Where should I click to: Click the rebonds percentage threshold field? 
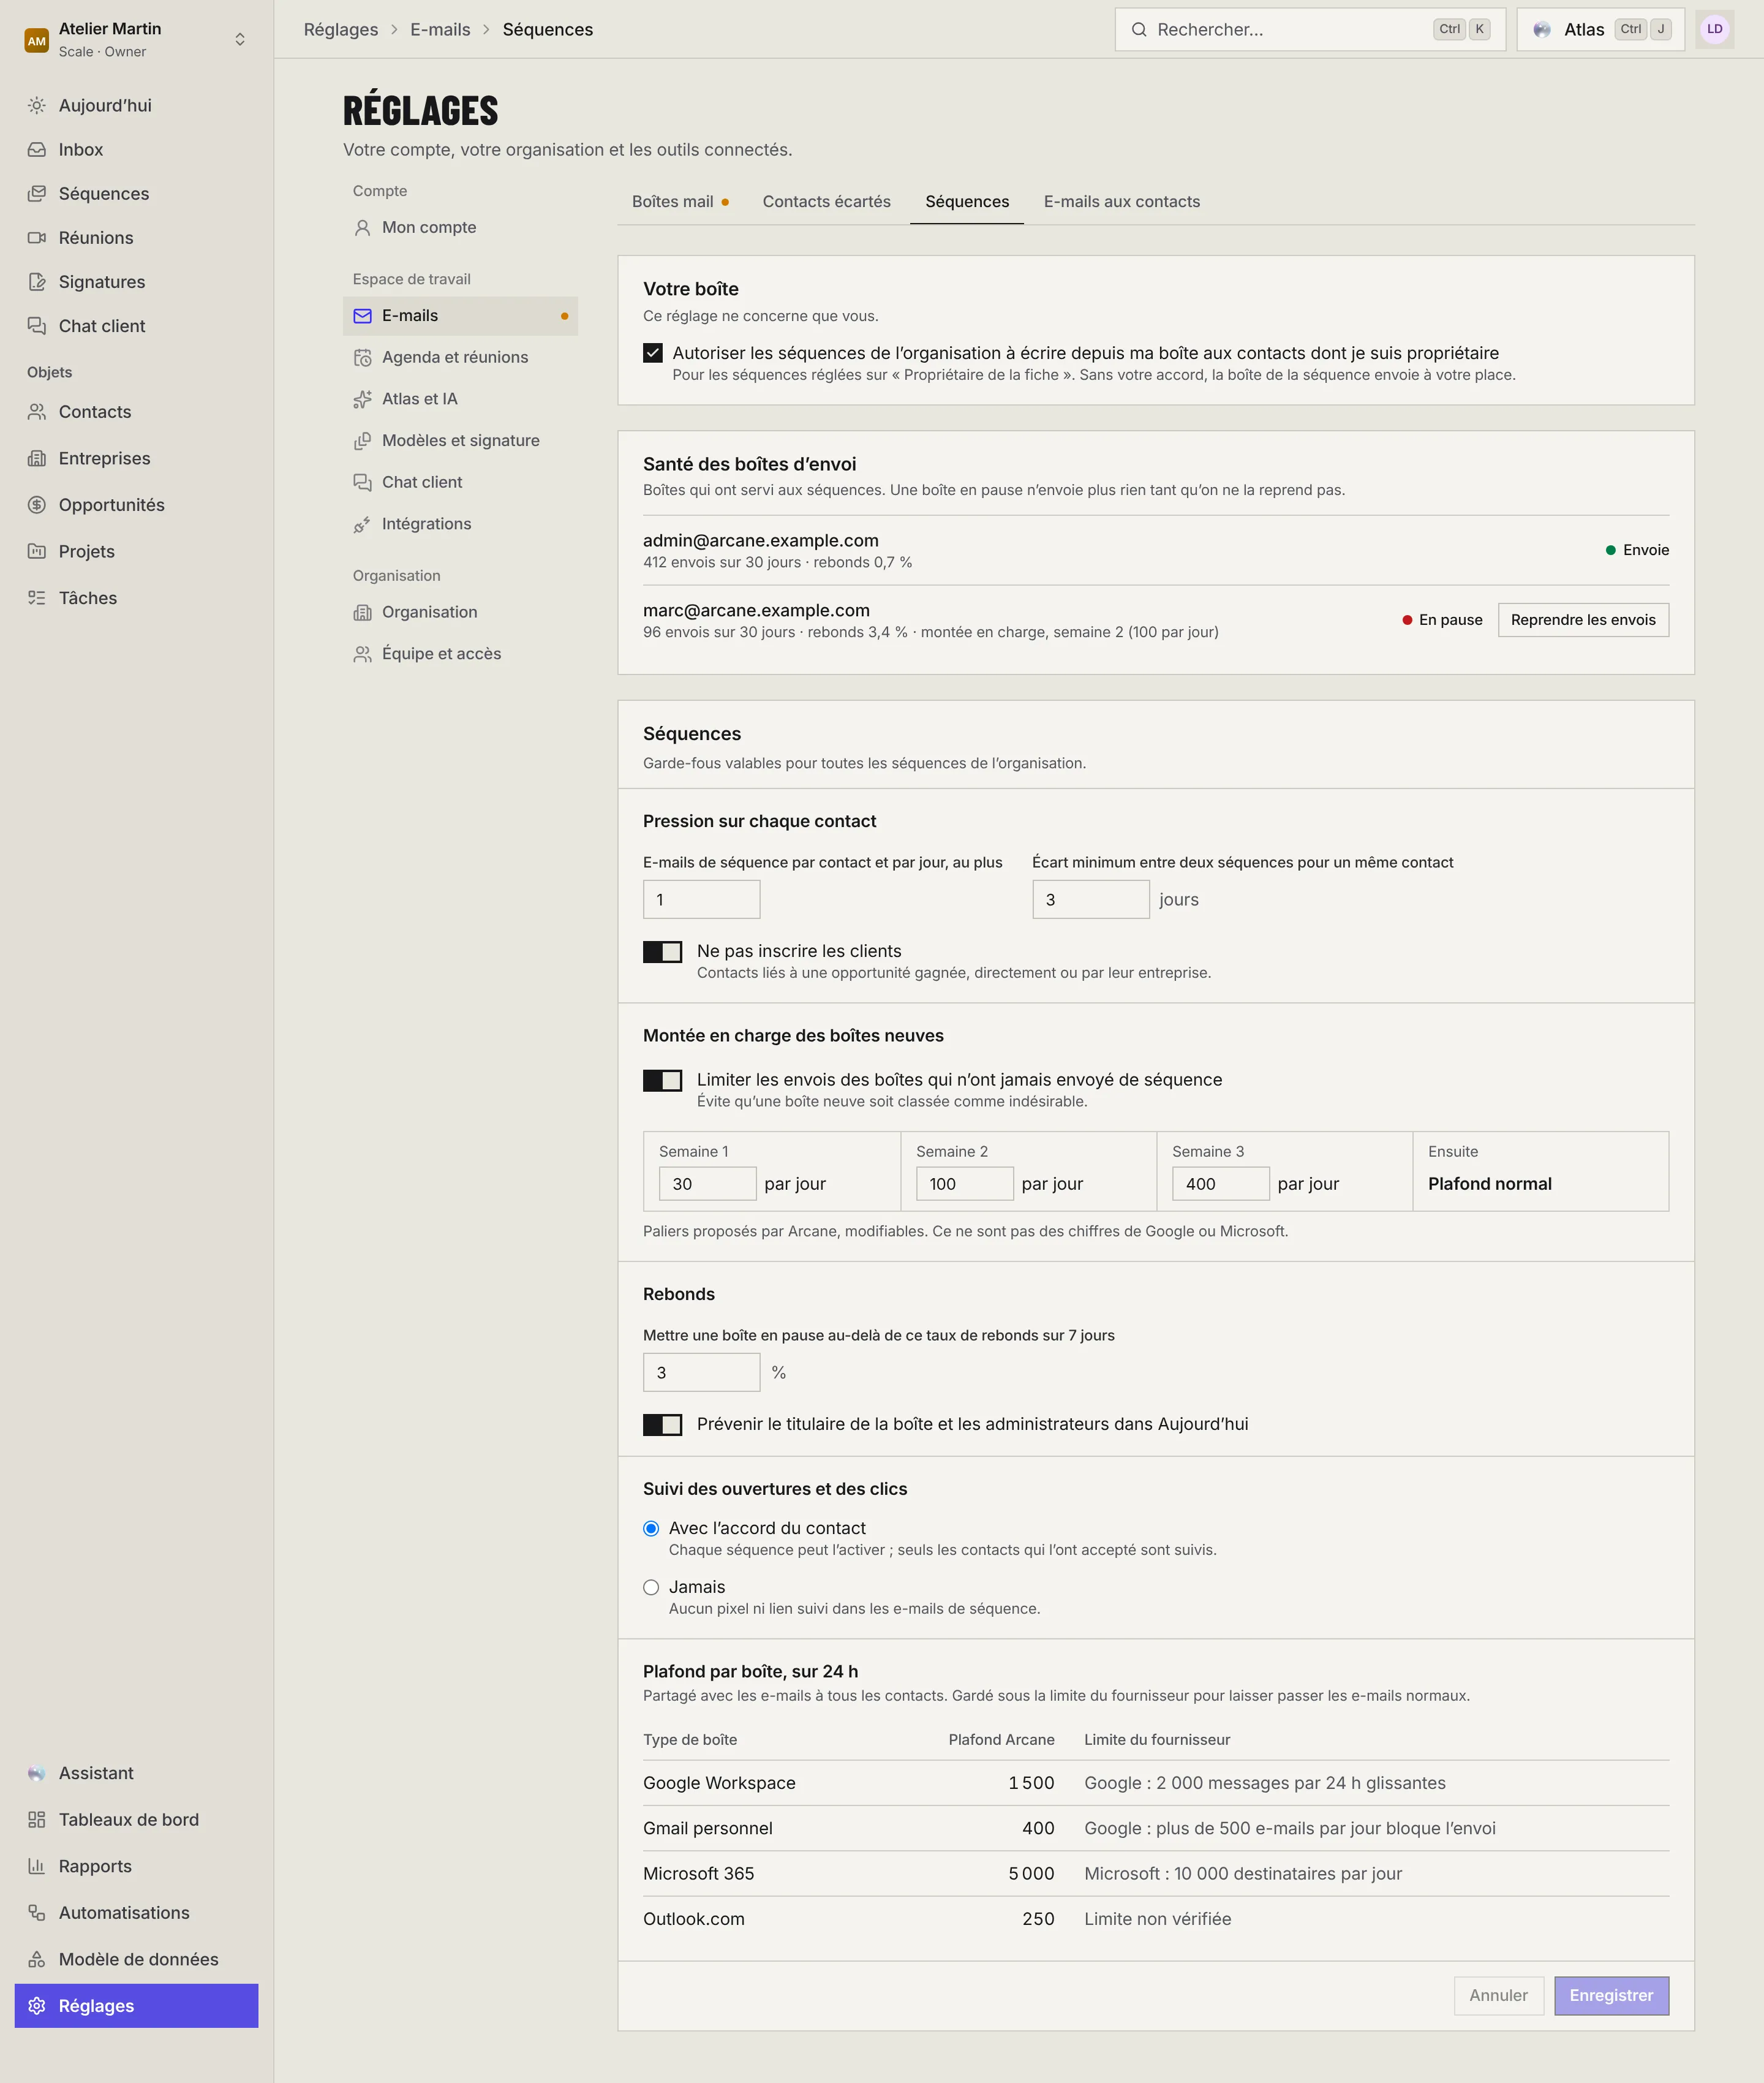pyautogui.click(x=701, y=1373)
